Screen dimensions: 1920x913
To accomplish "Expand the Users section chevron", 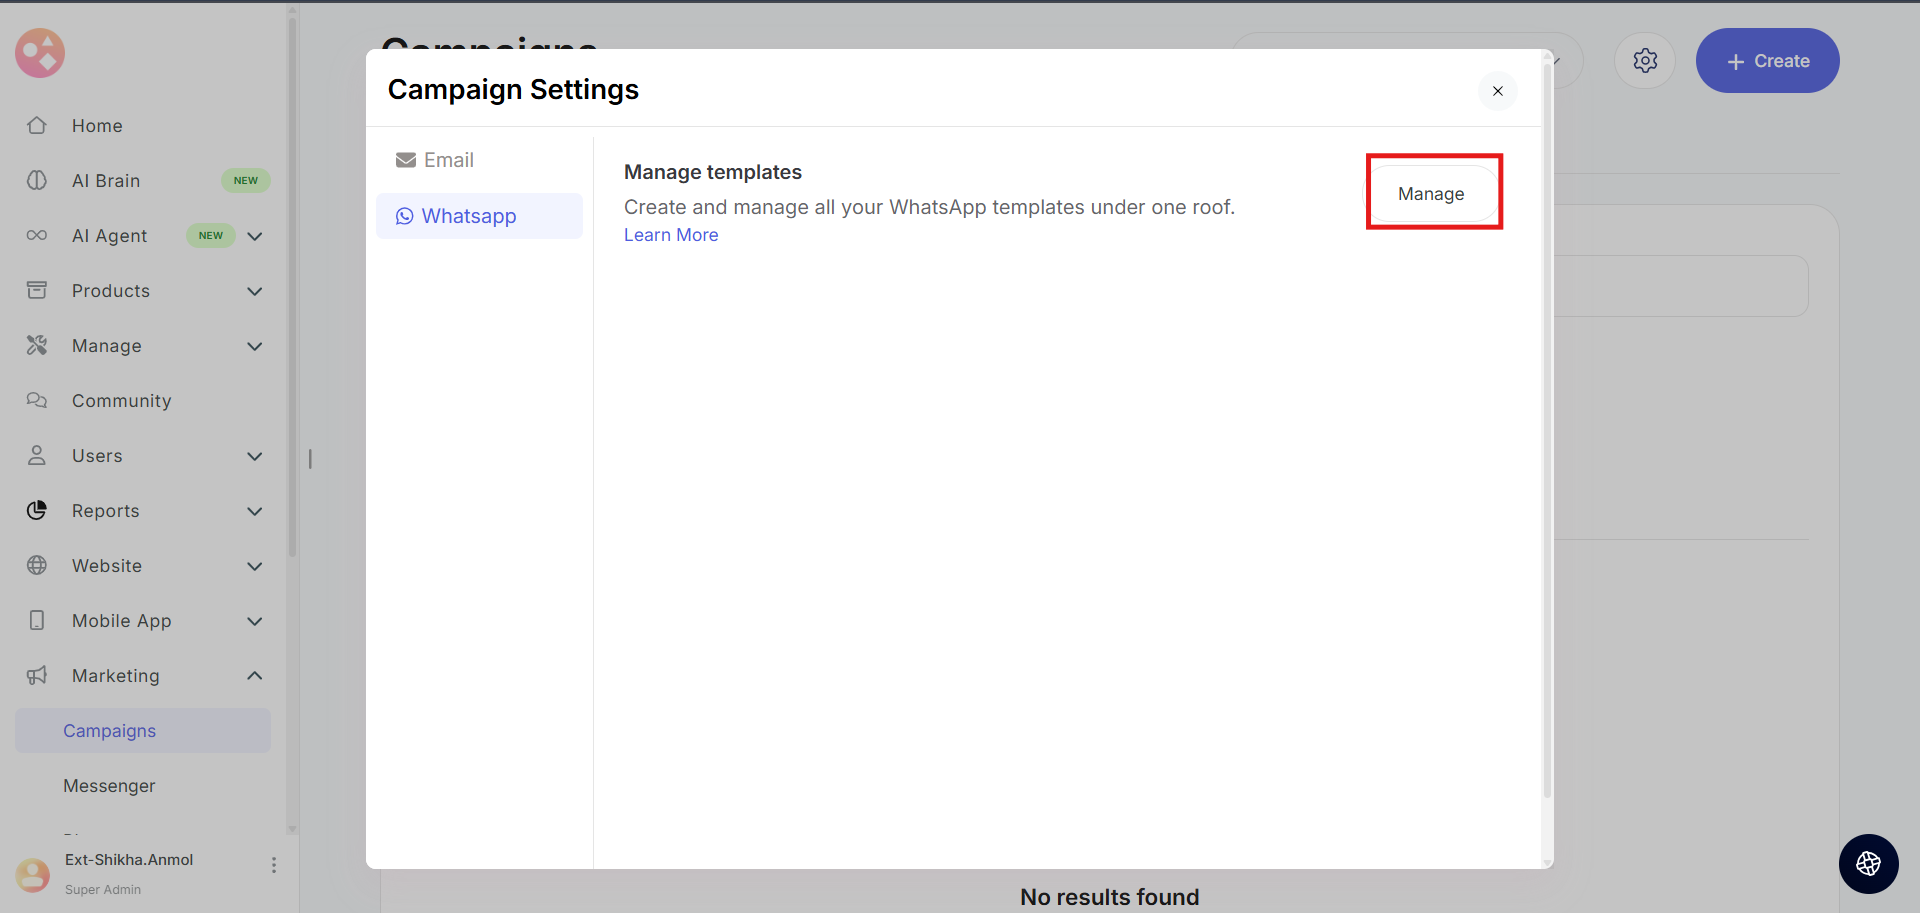I will (x=255, y=456).
